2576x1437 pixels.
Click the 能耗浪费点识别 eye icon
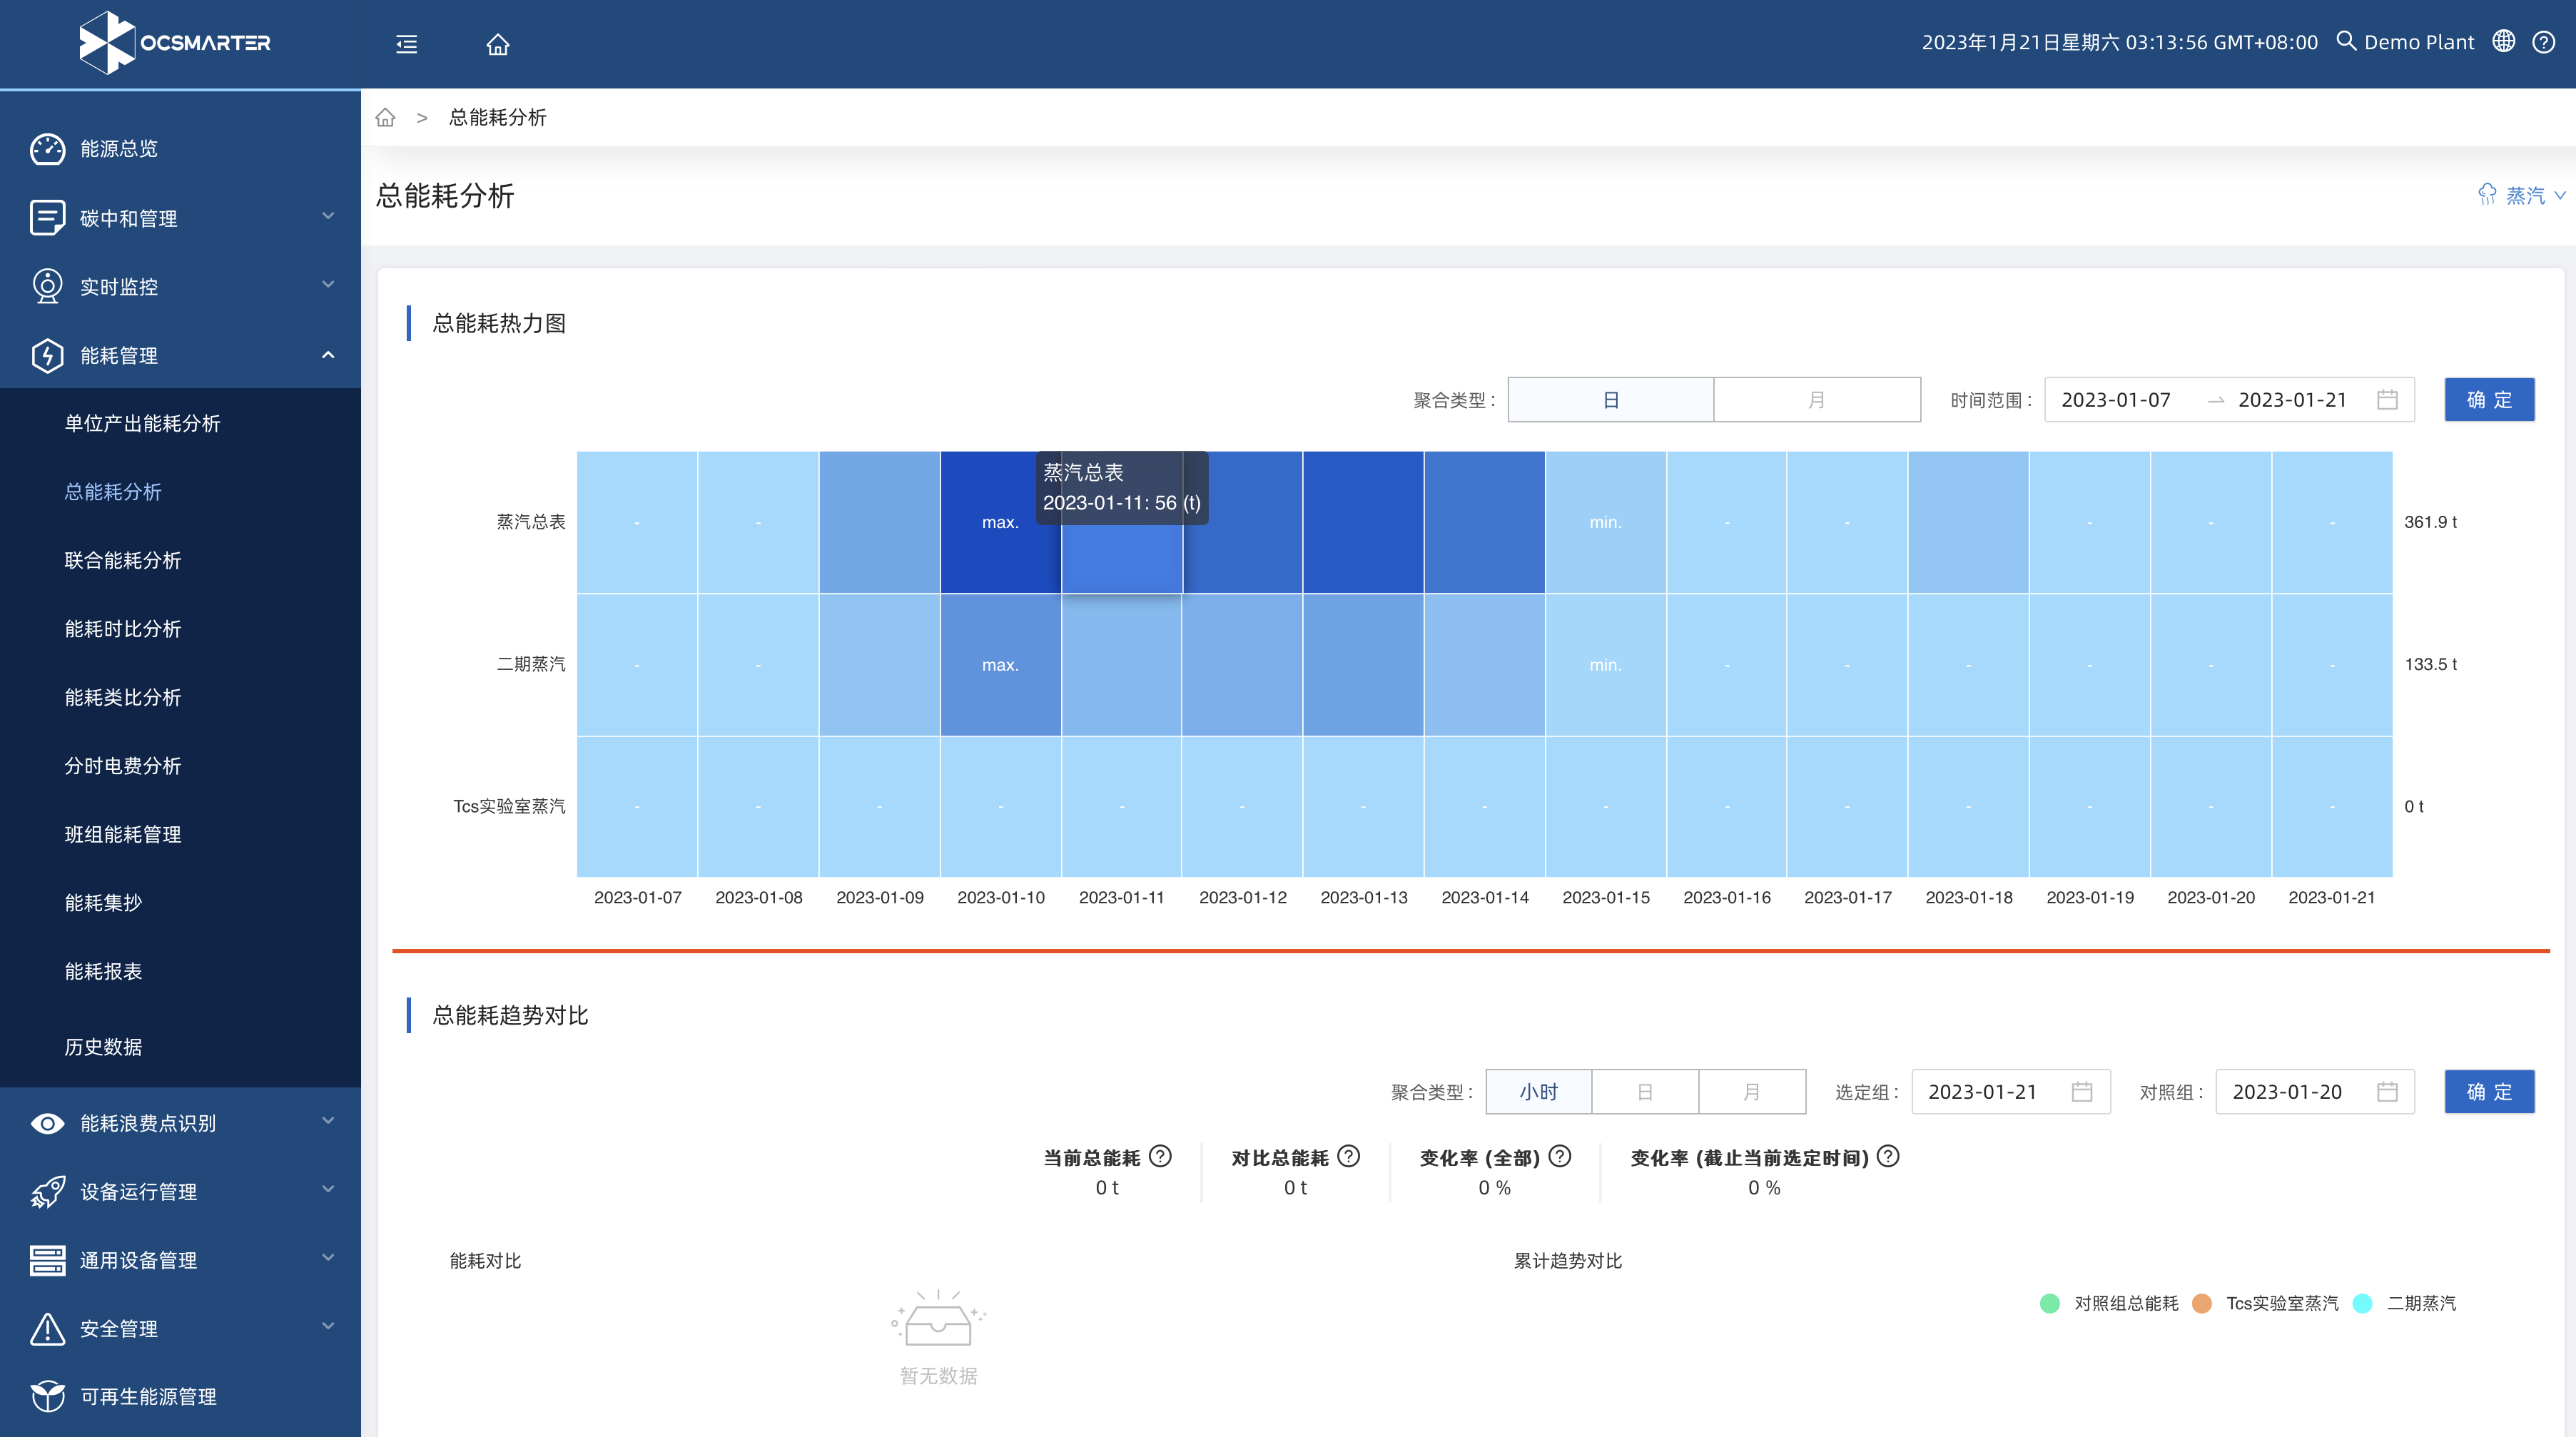point(47,1123)
